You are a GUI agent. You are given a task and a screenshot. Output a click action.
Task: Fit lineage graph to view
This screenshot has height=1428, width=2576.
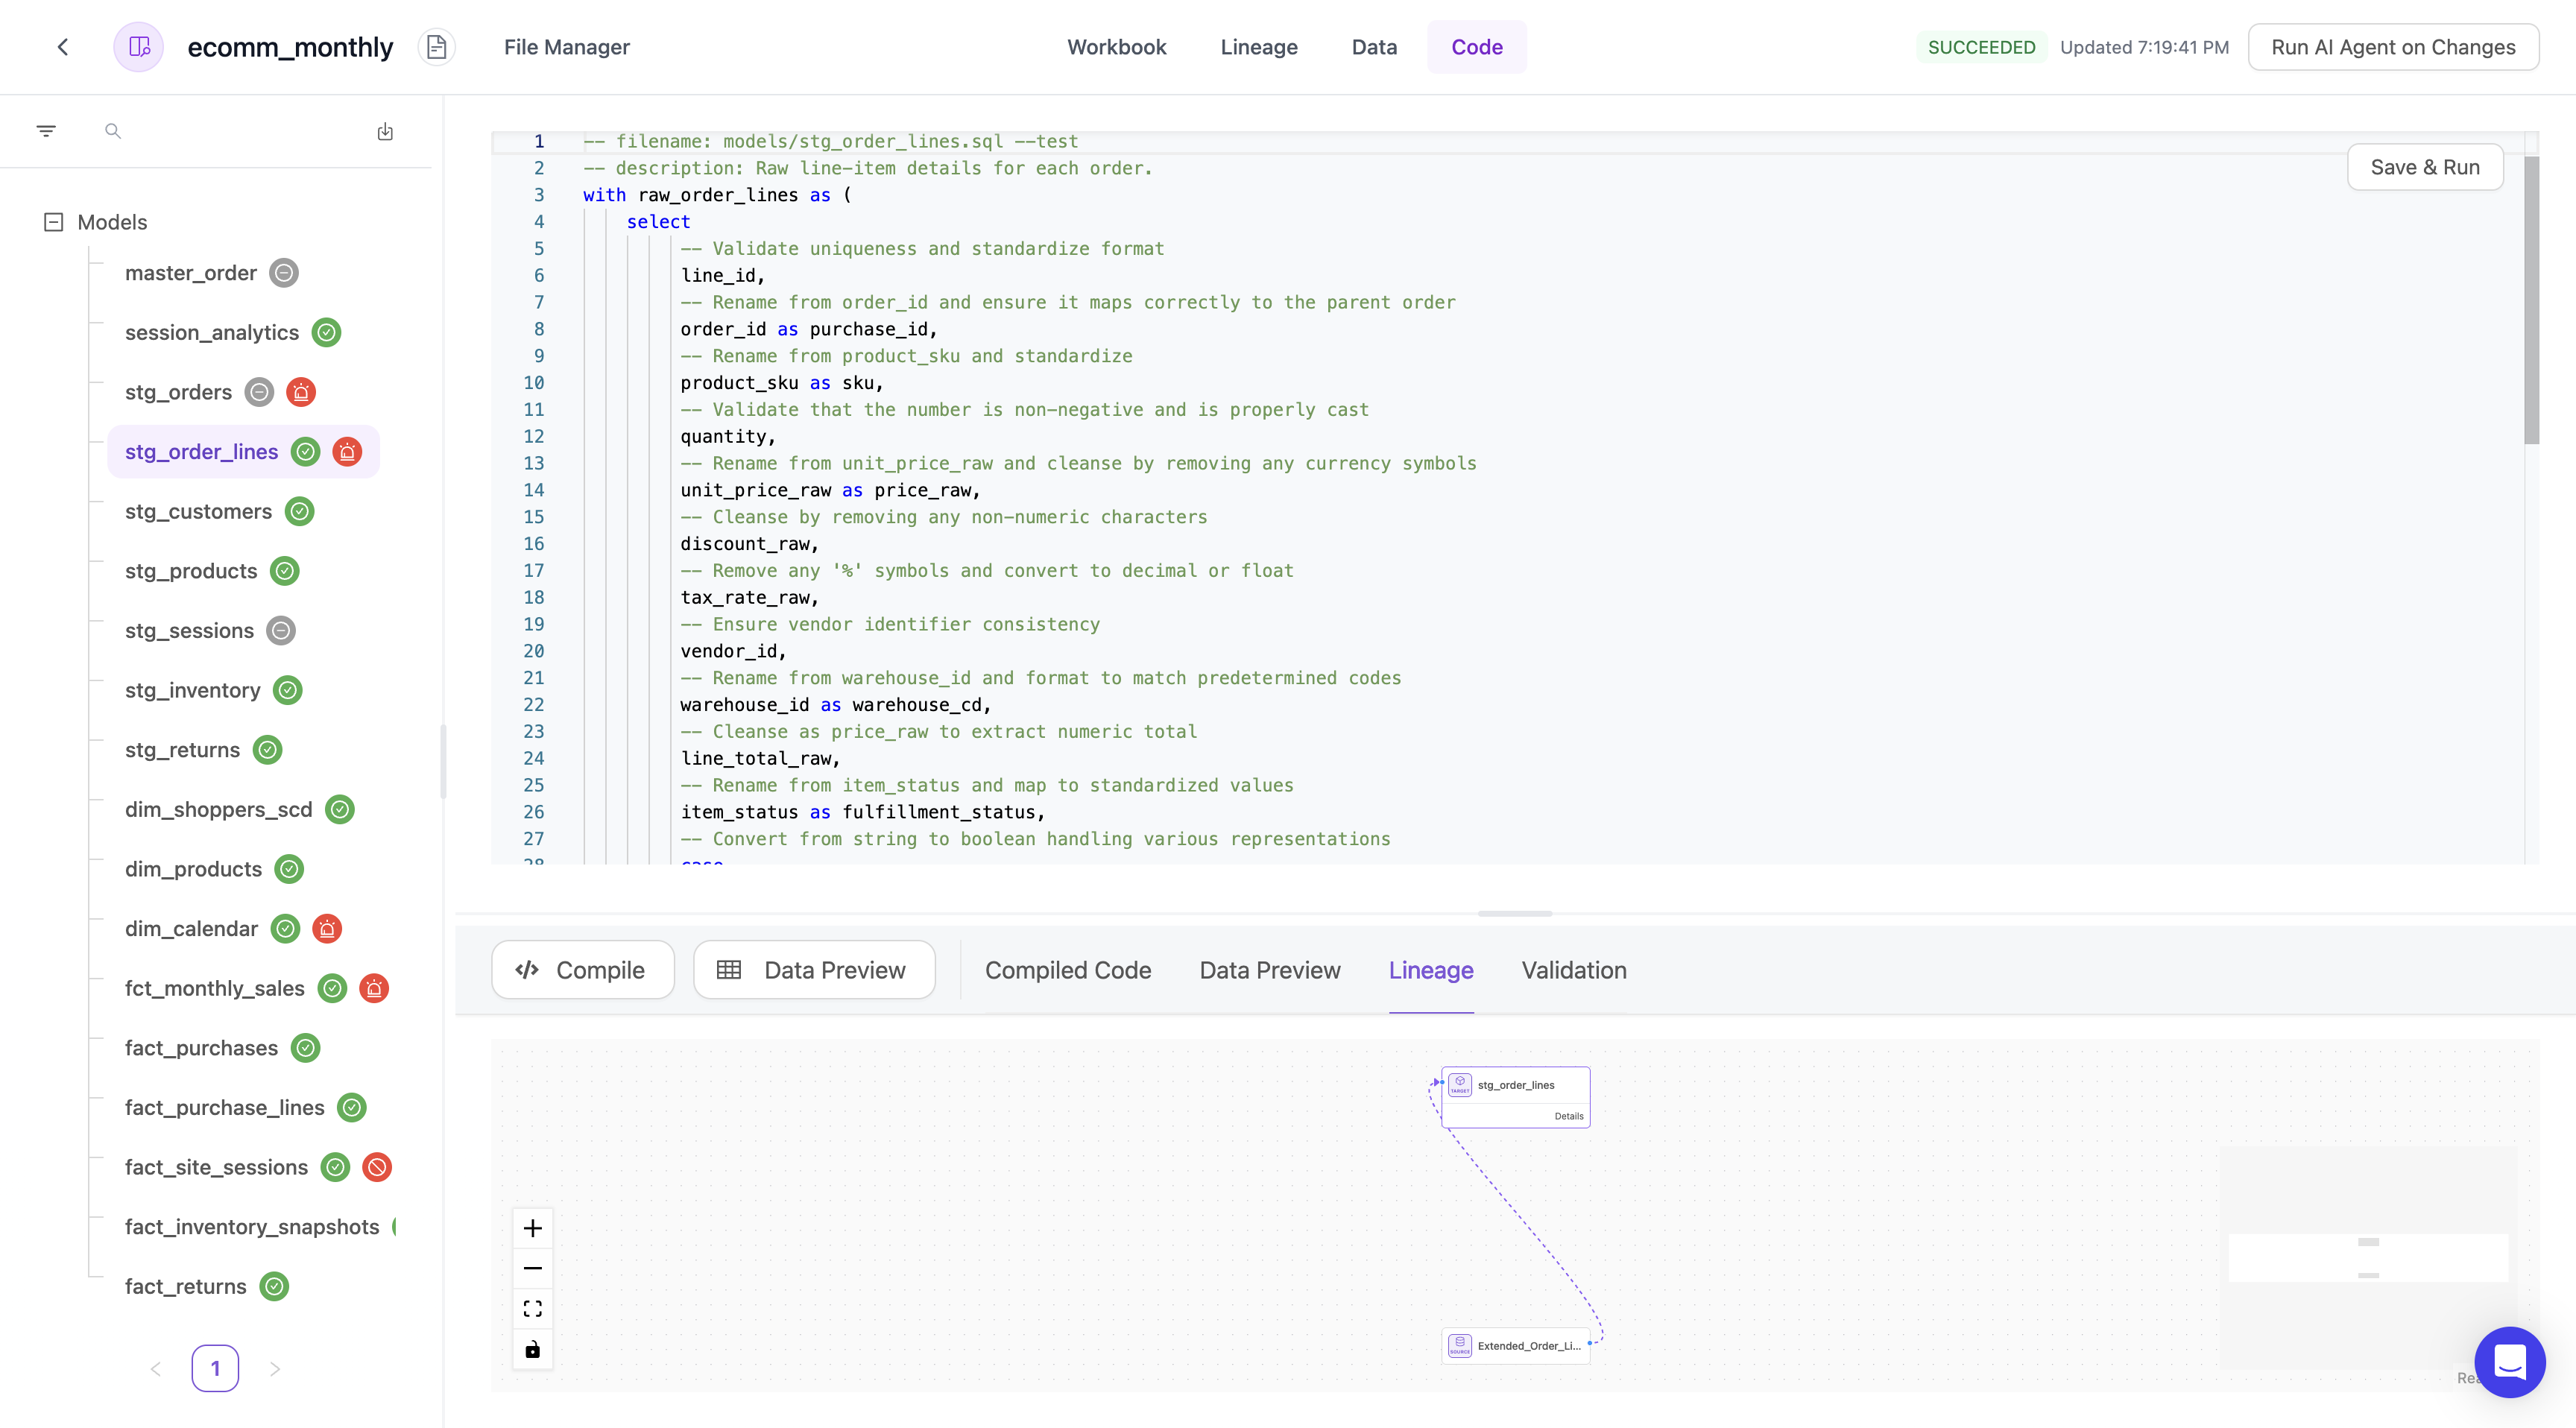(x=532, y=1307)
